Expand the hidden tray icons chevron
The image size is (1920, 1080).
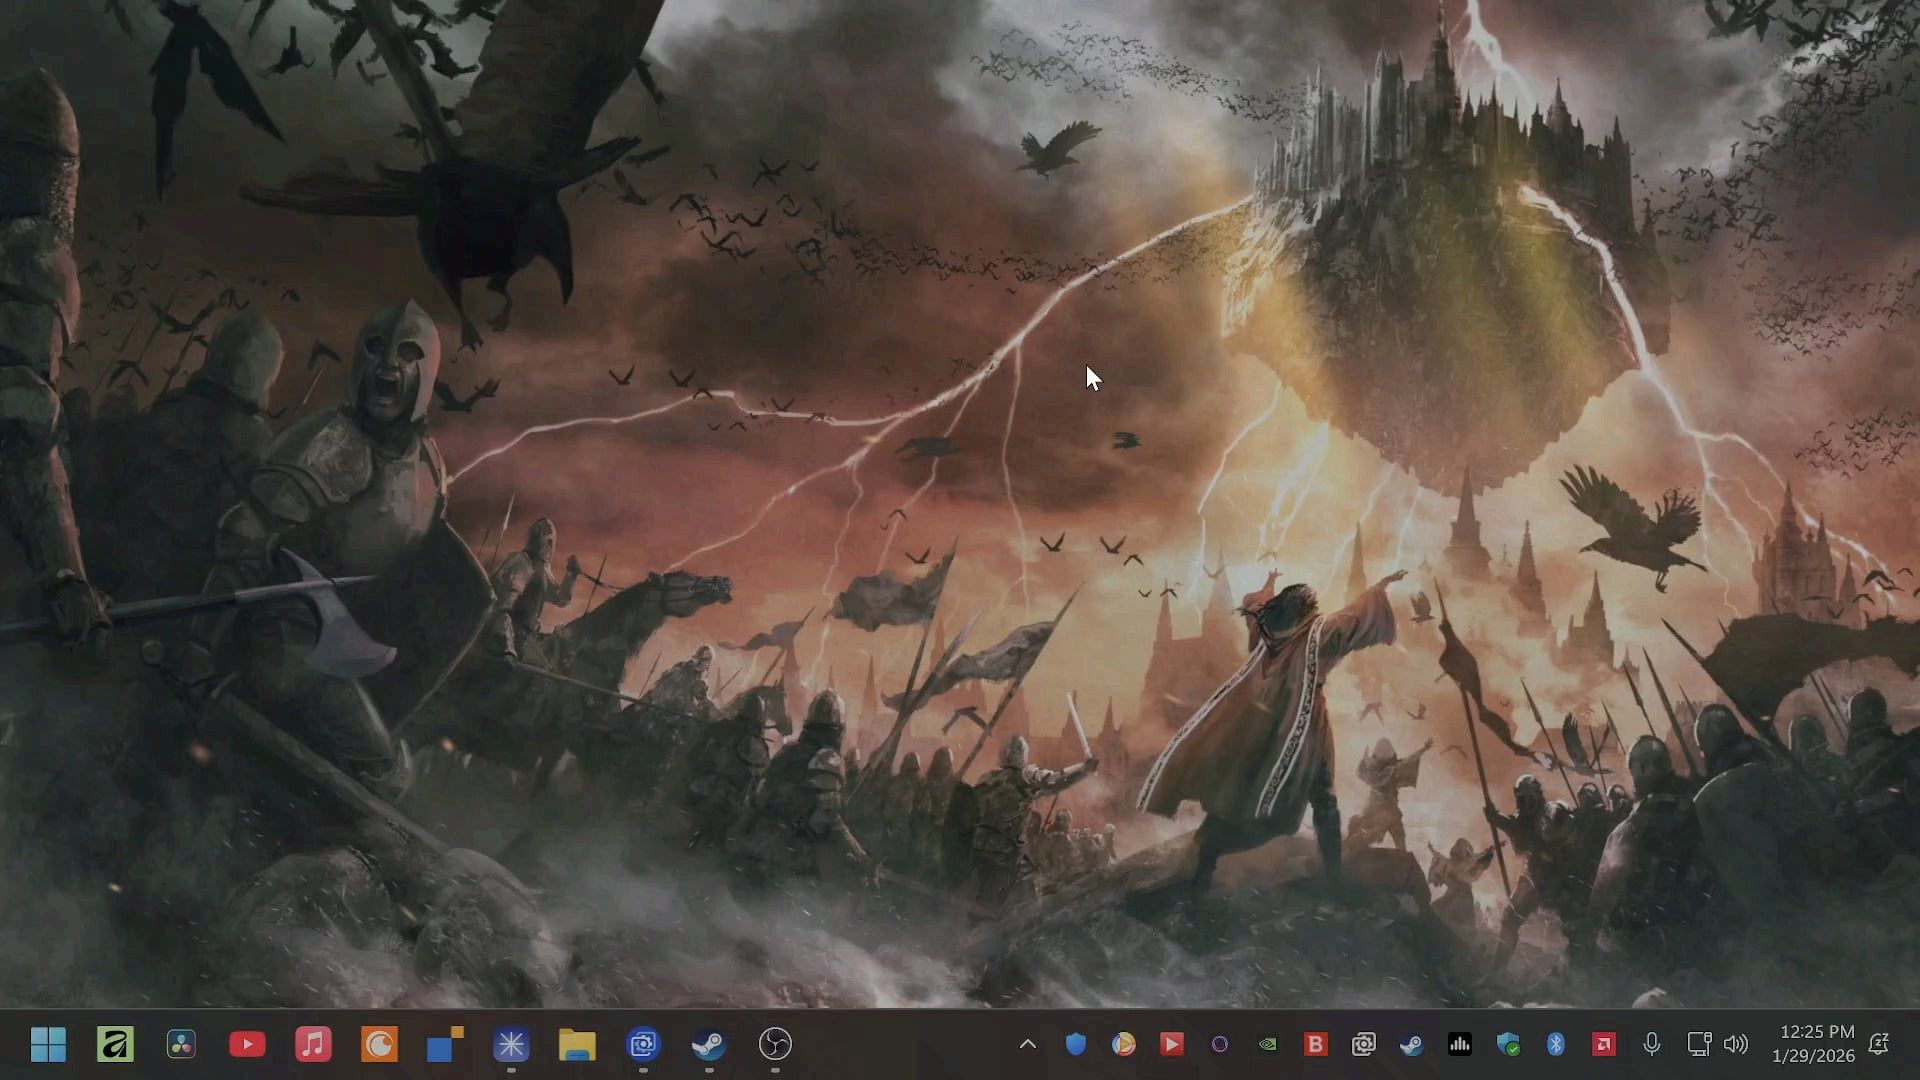point(1027,1044)
